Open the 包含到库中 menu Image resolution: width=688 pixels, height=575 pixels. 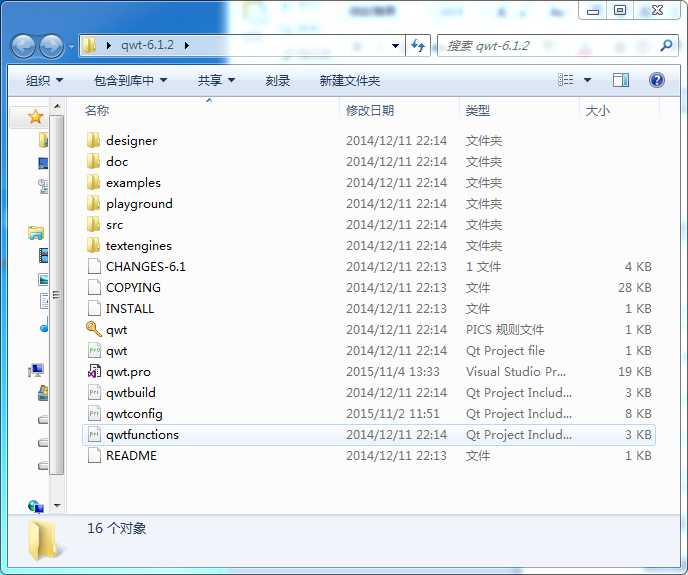130,80
